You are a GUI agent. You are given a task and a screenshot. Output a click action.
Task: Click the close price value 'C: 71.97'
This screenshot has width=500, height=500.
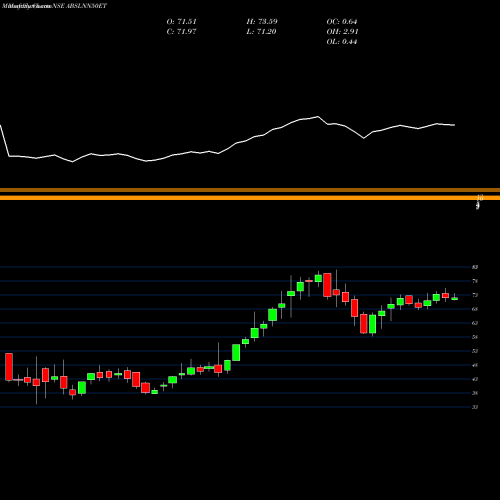pyautogui.click(x=182, y=32)
